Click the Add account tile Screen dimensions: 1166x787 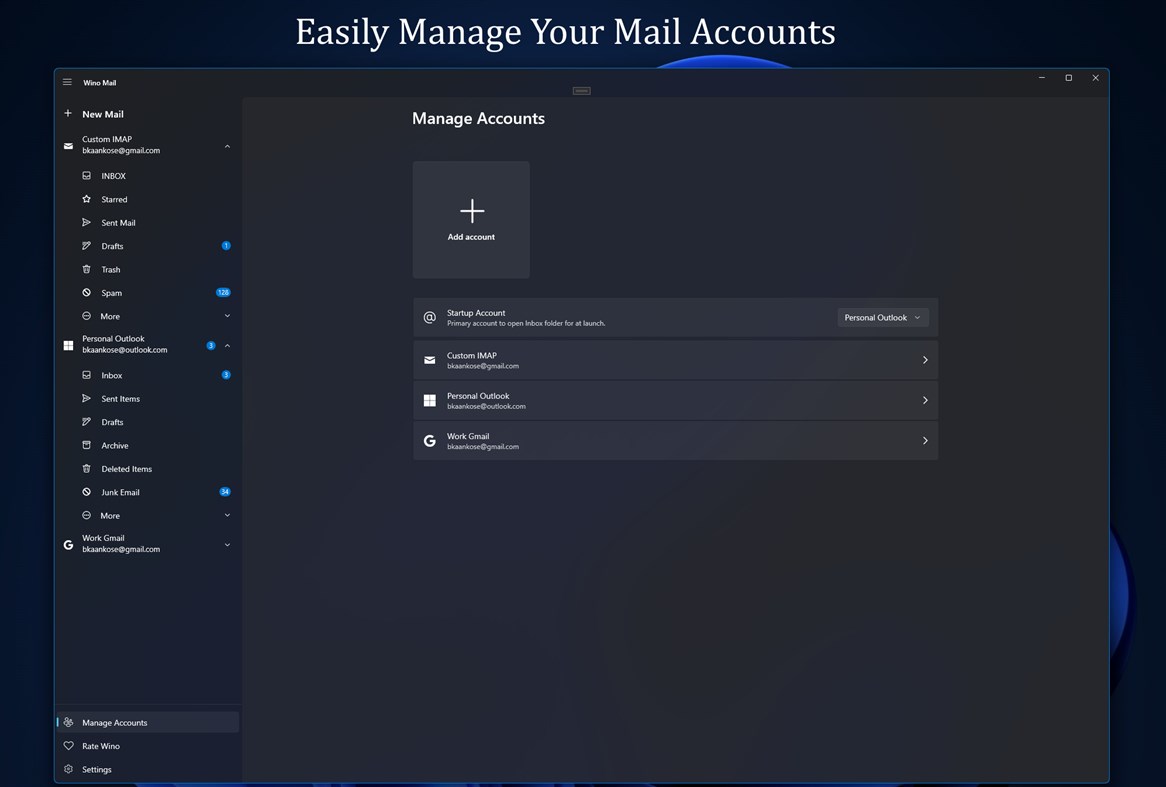[x=471, y=219]
